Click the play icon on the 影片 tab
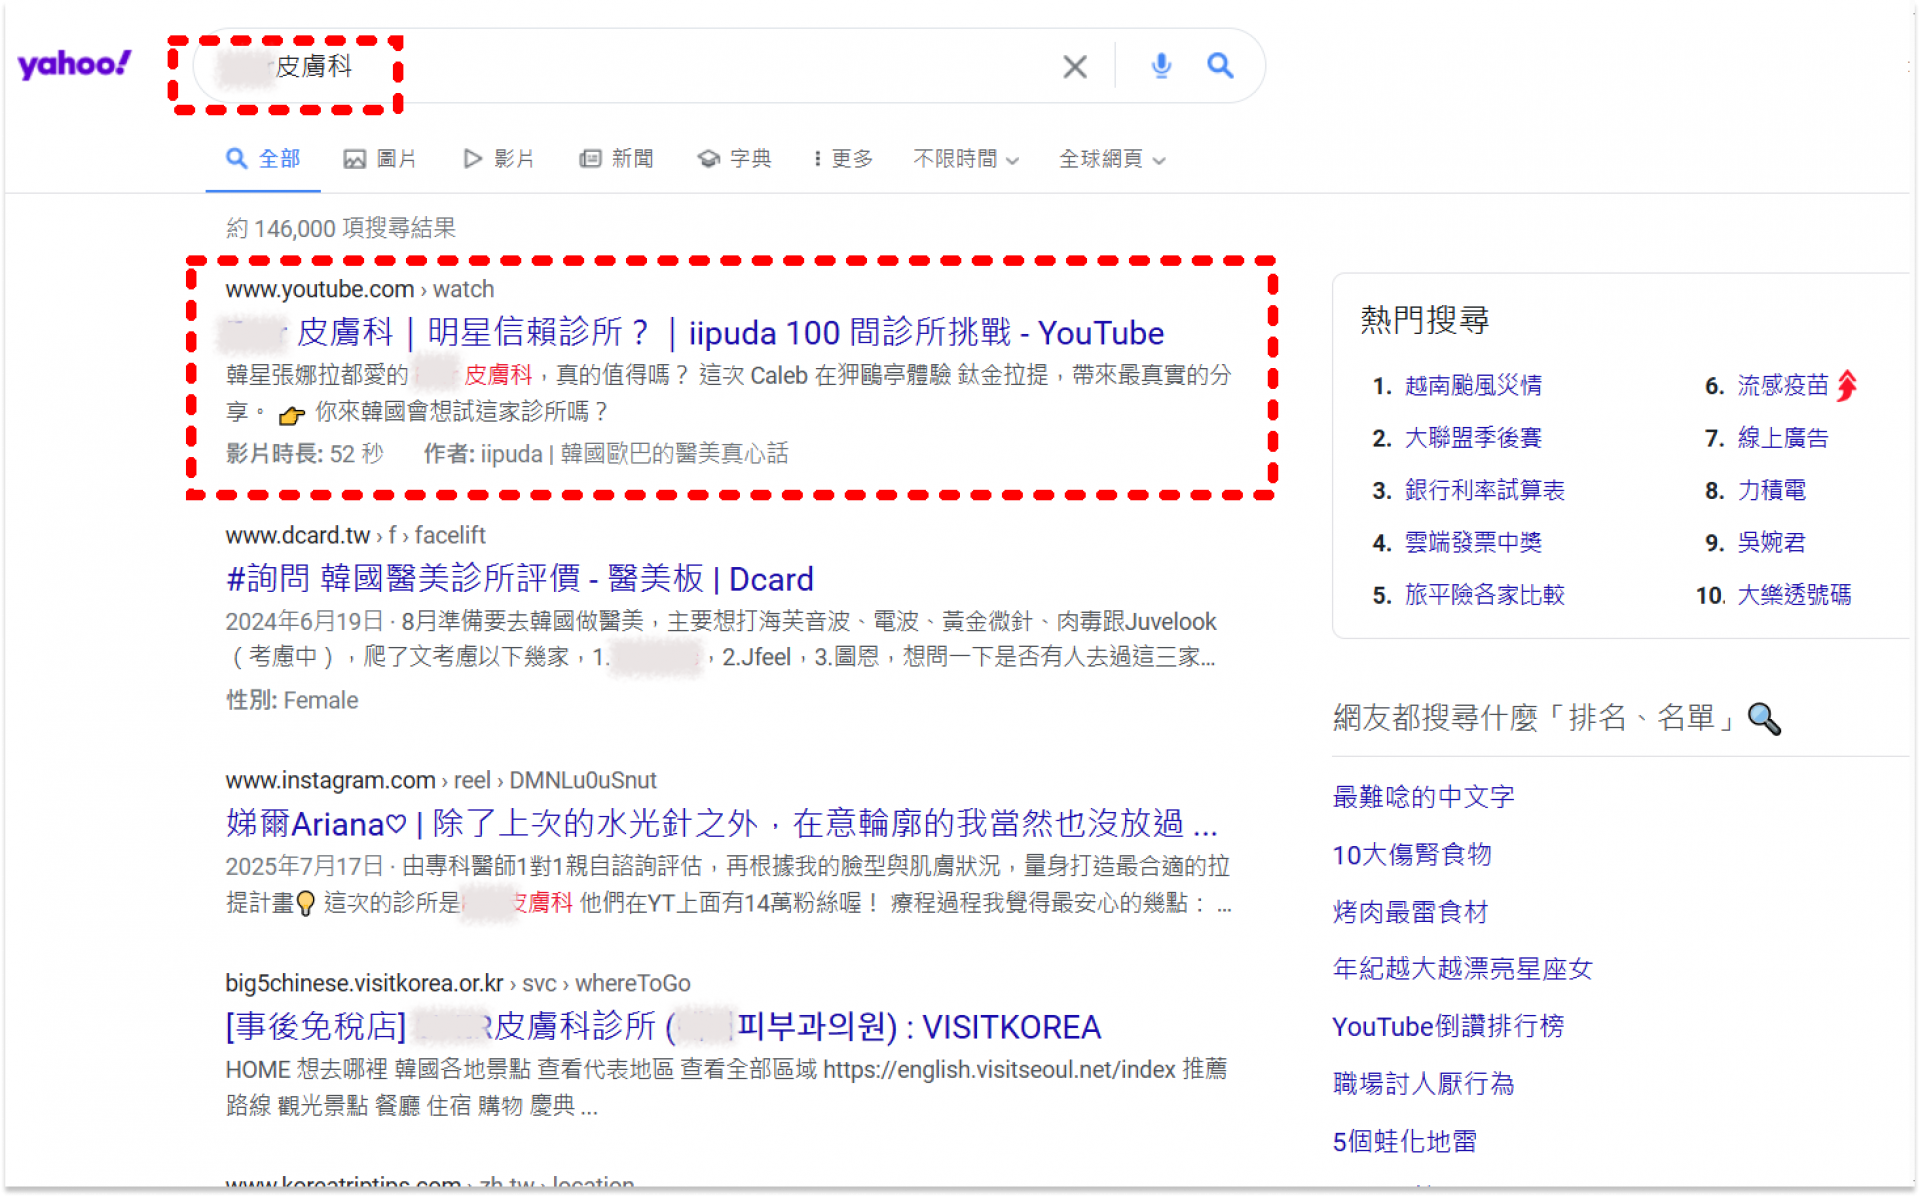This screenshot has height=1197, width=1920. point(471,158)
